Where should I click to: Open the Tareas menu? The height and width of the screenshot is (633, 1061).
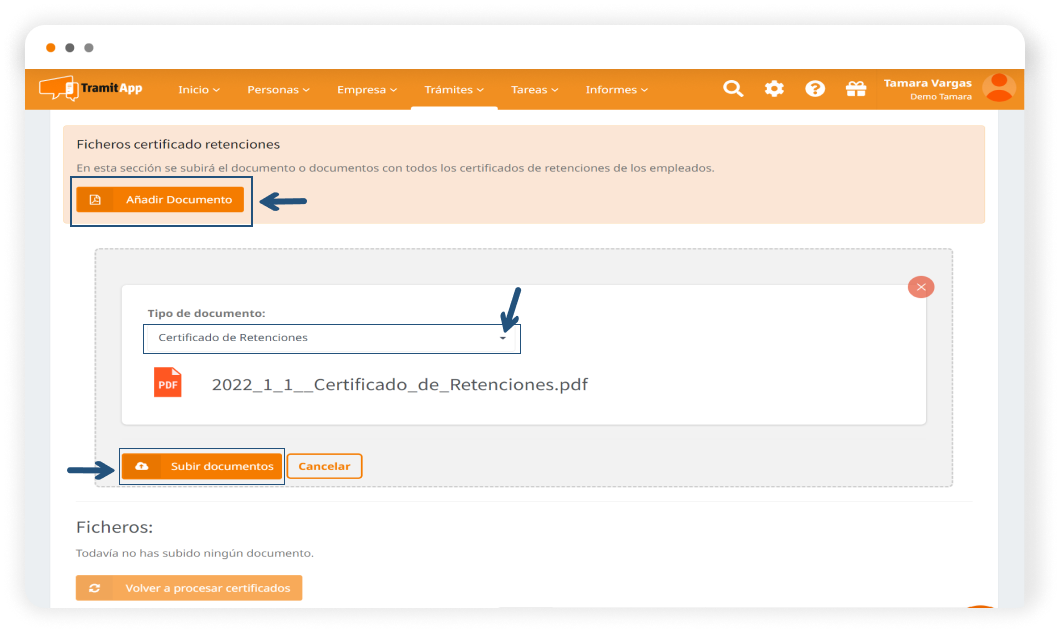(x=534, y=90)
